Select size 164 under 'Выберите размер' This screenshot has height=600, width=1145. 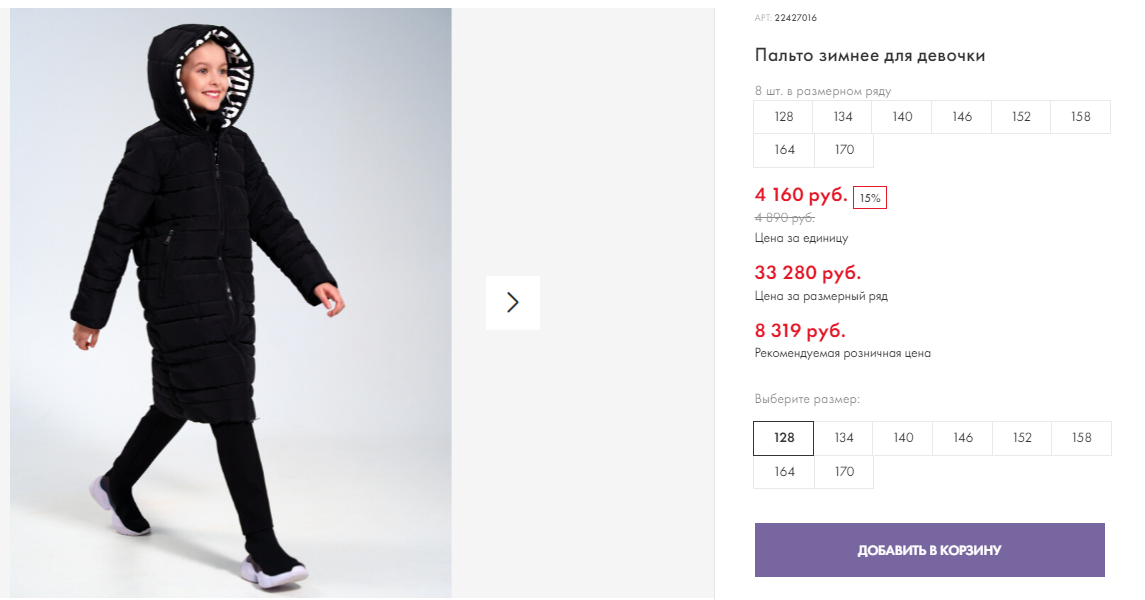pyautogui.click(x=784, y=472)
